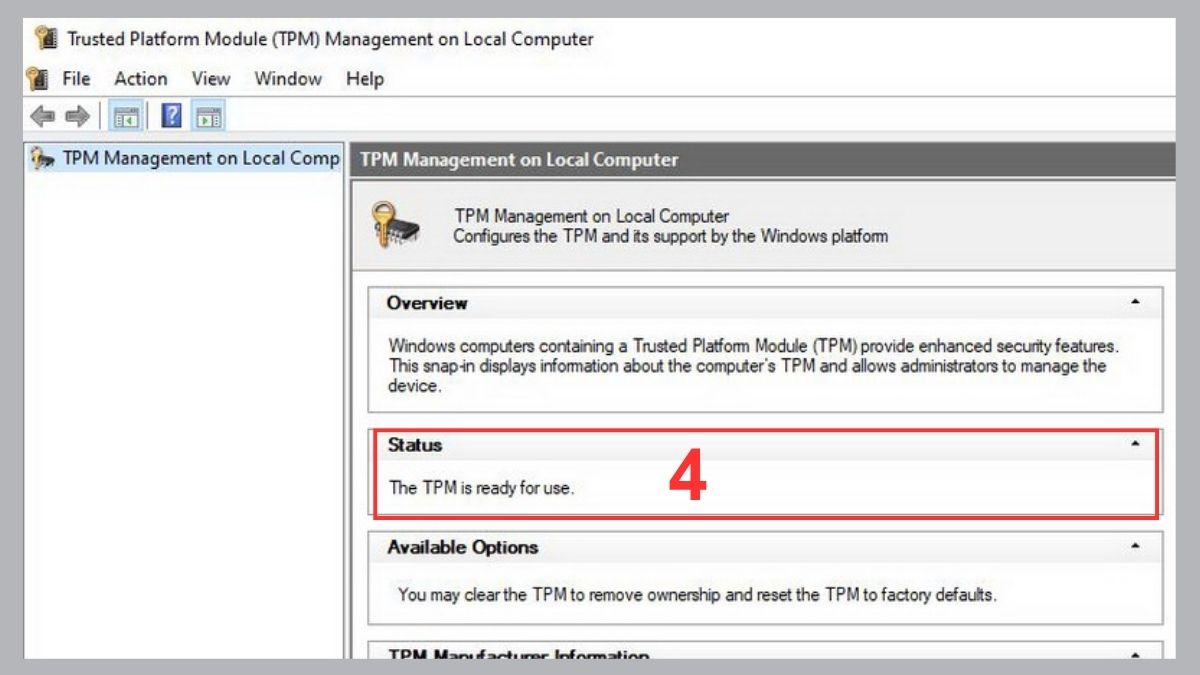
Task: Open the File menu
Action: (x=75, y=78)
